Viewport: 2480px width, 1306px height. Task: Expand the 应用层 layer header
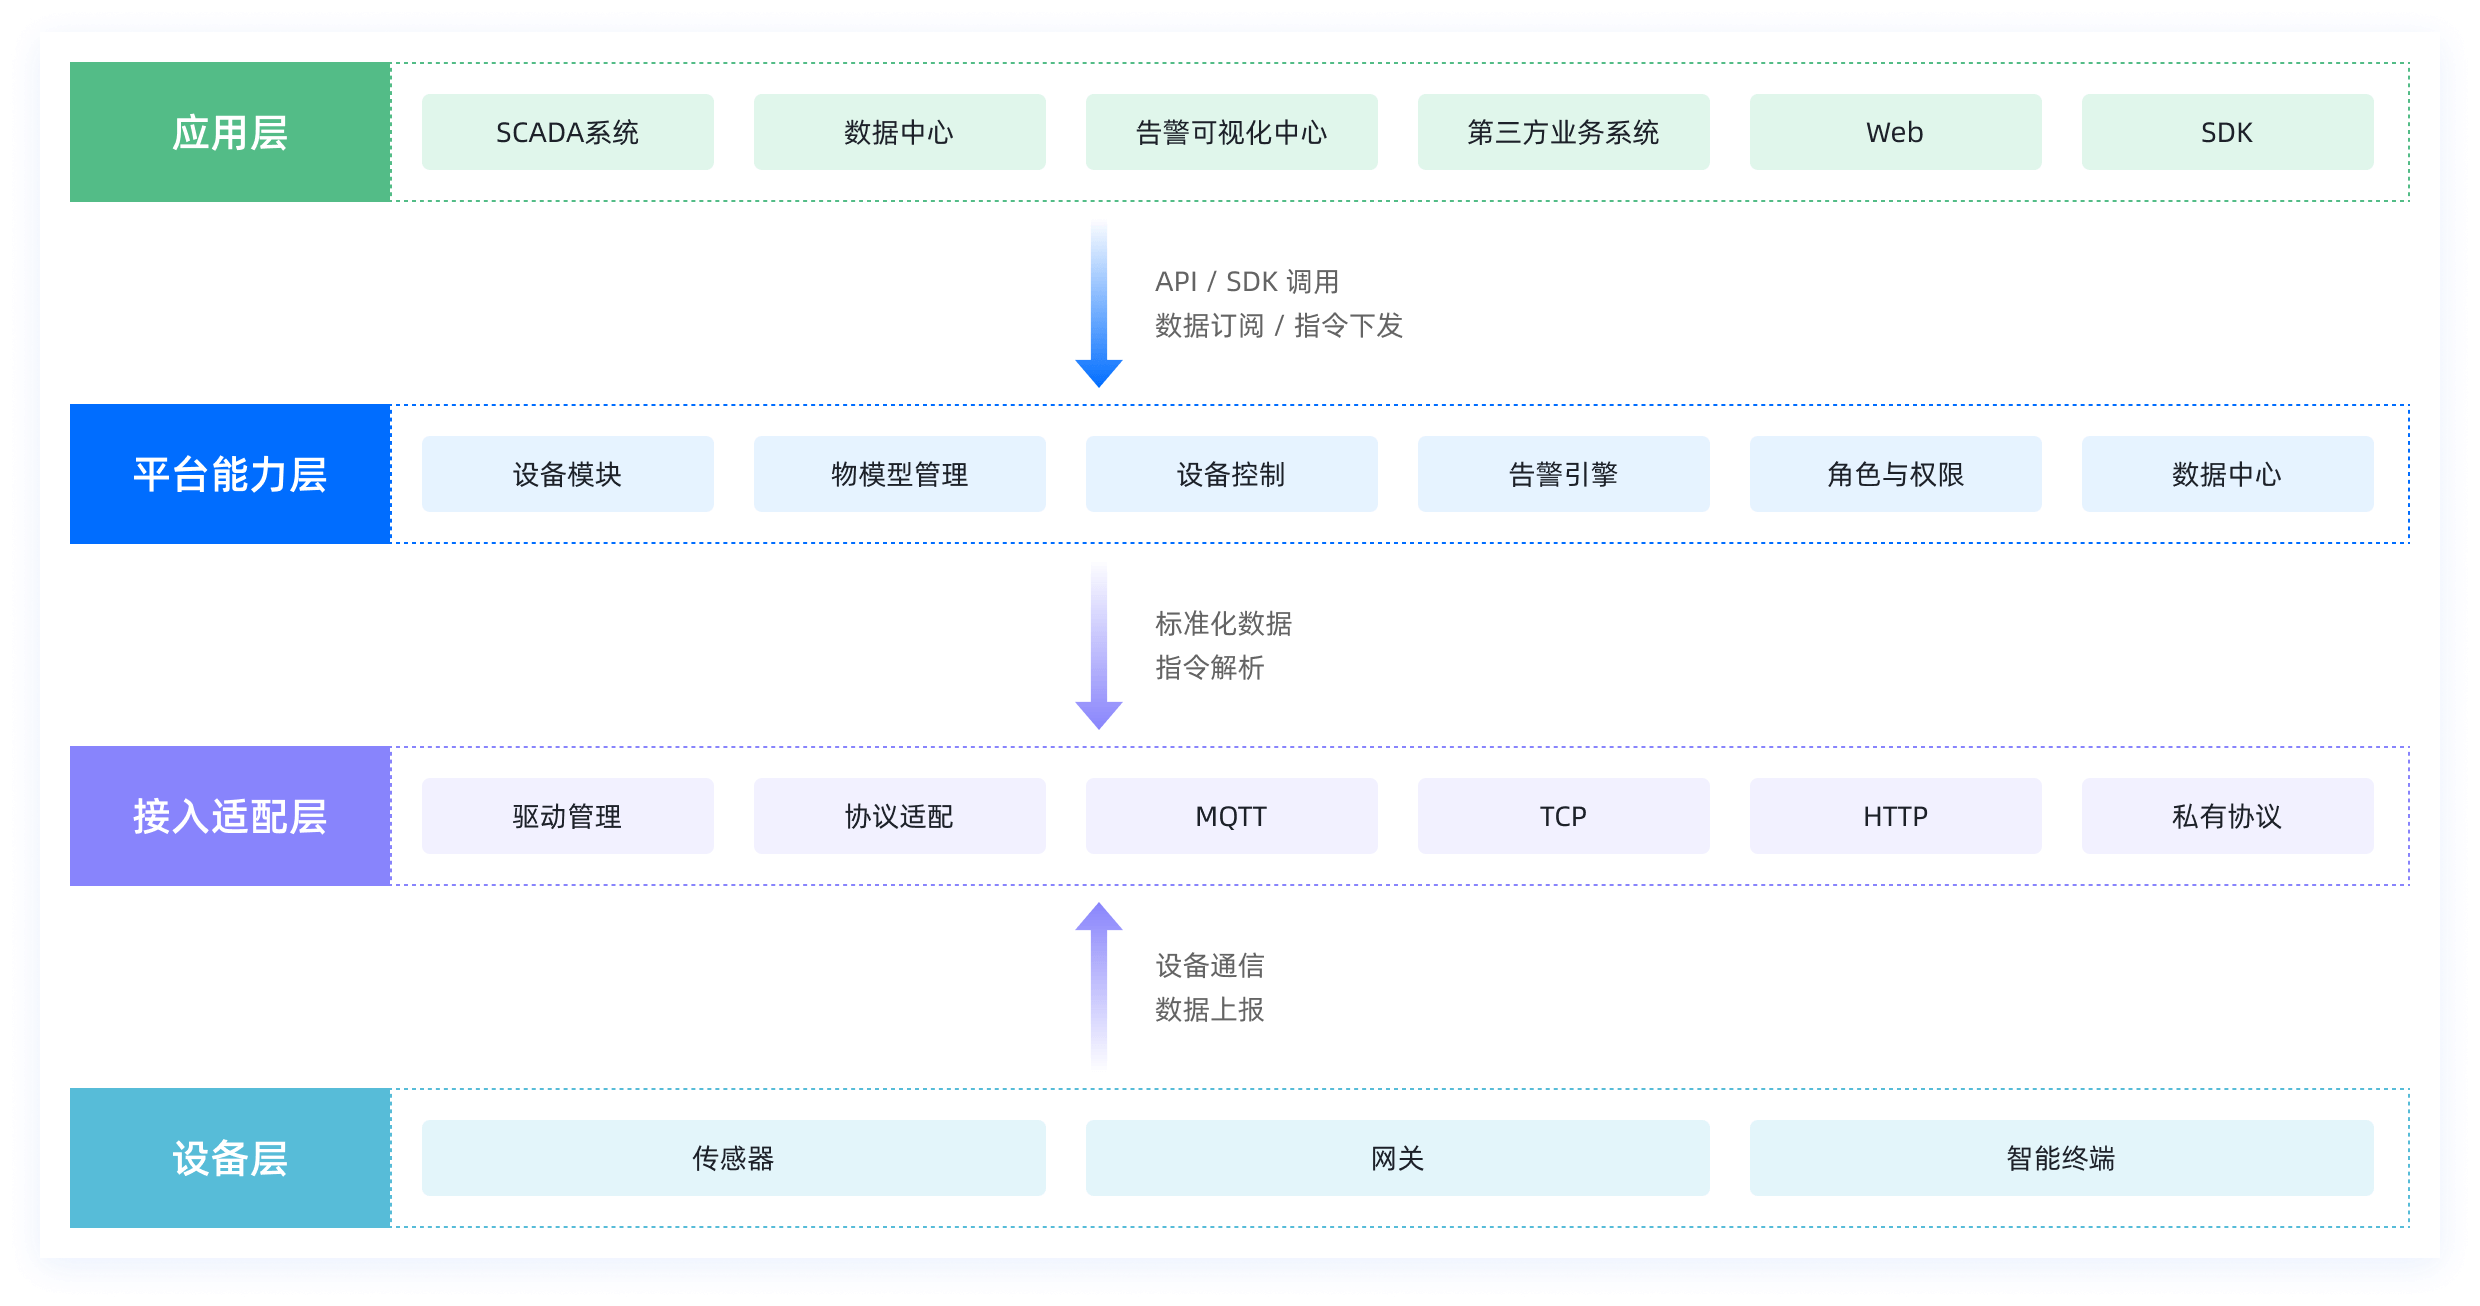point(229,131)
